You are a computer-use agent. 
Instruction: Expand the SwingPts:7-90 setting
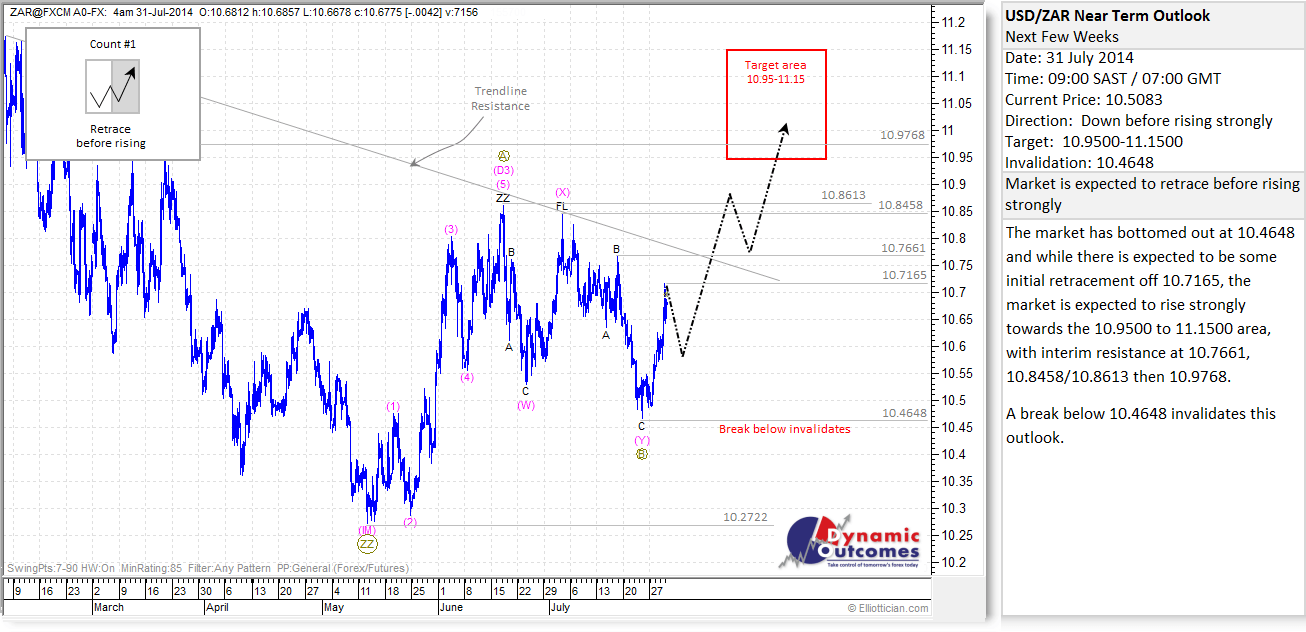click(x=42, y=567)
